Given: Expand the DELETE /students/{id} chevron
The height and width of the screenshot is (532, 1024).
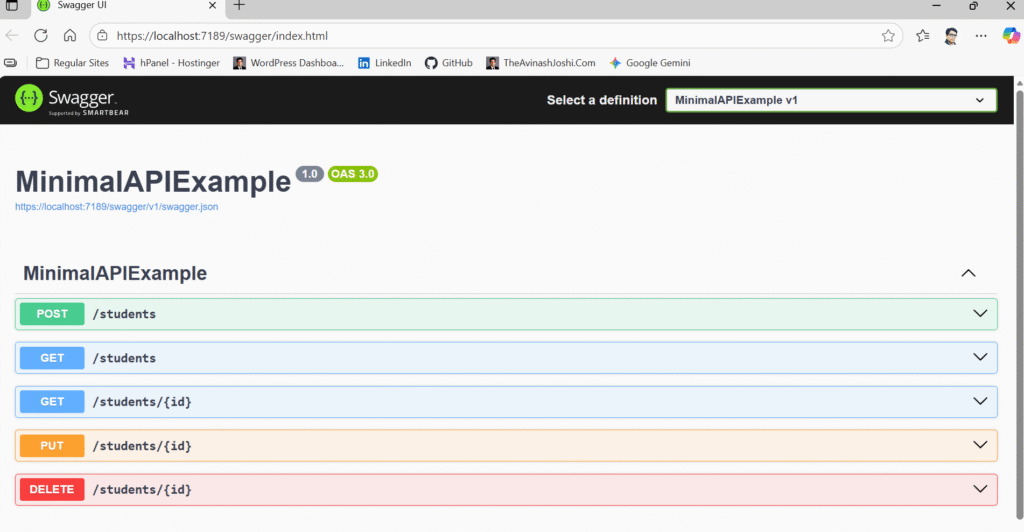Looking at the screenshot, I should coord(980,489).
